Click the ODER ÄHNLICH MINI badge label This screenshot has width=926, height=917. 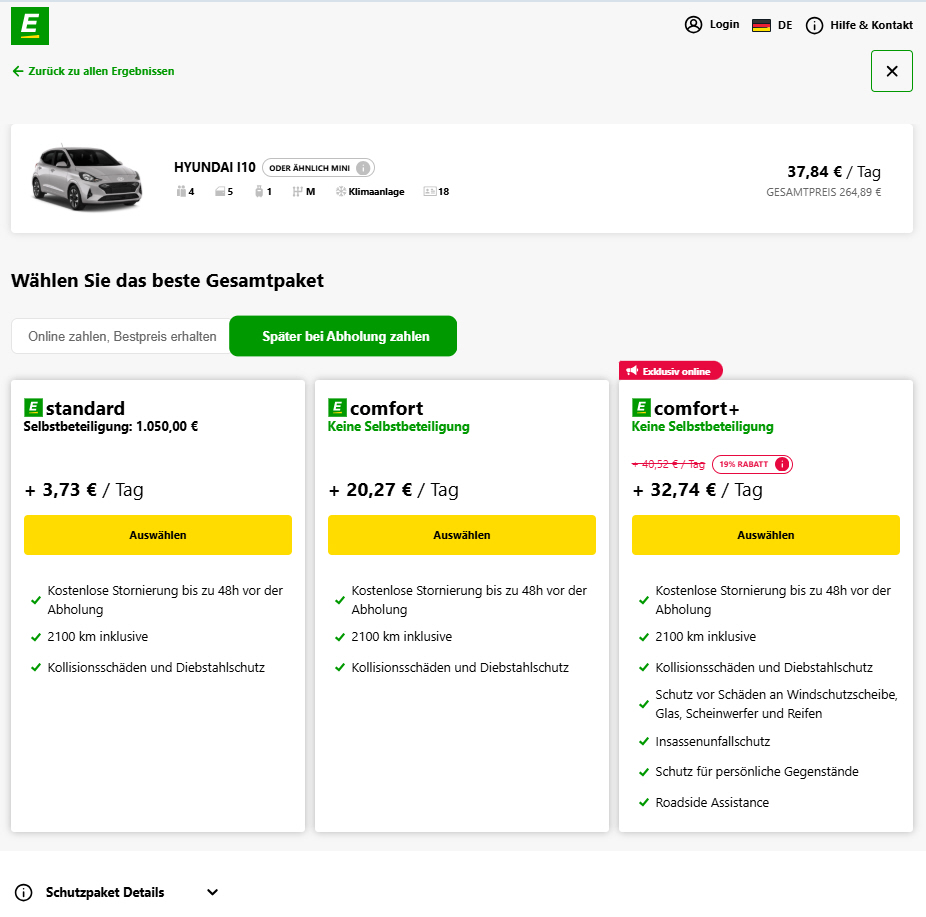point(309,168)
